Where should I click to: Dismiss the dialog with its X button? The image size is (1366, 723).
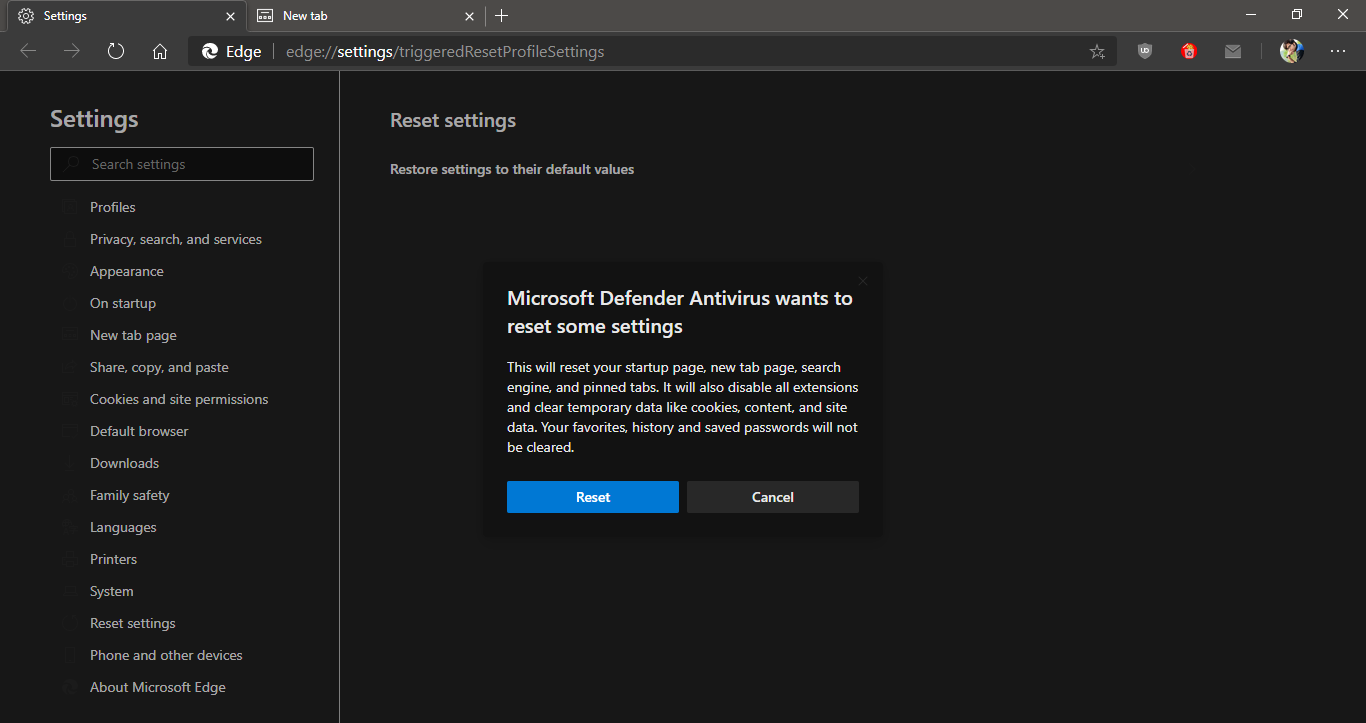coord(863,281)
